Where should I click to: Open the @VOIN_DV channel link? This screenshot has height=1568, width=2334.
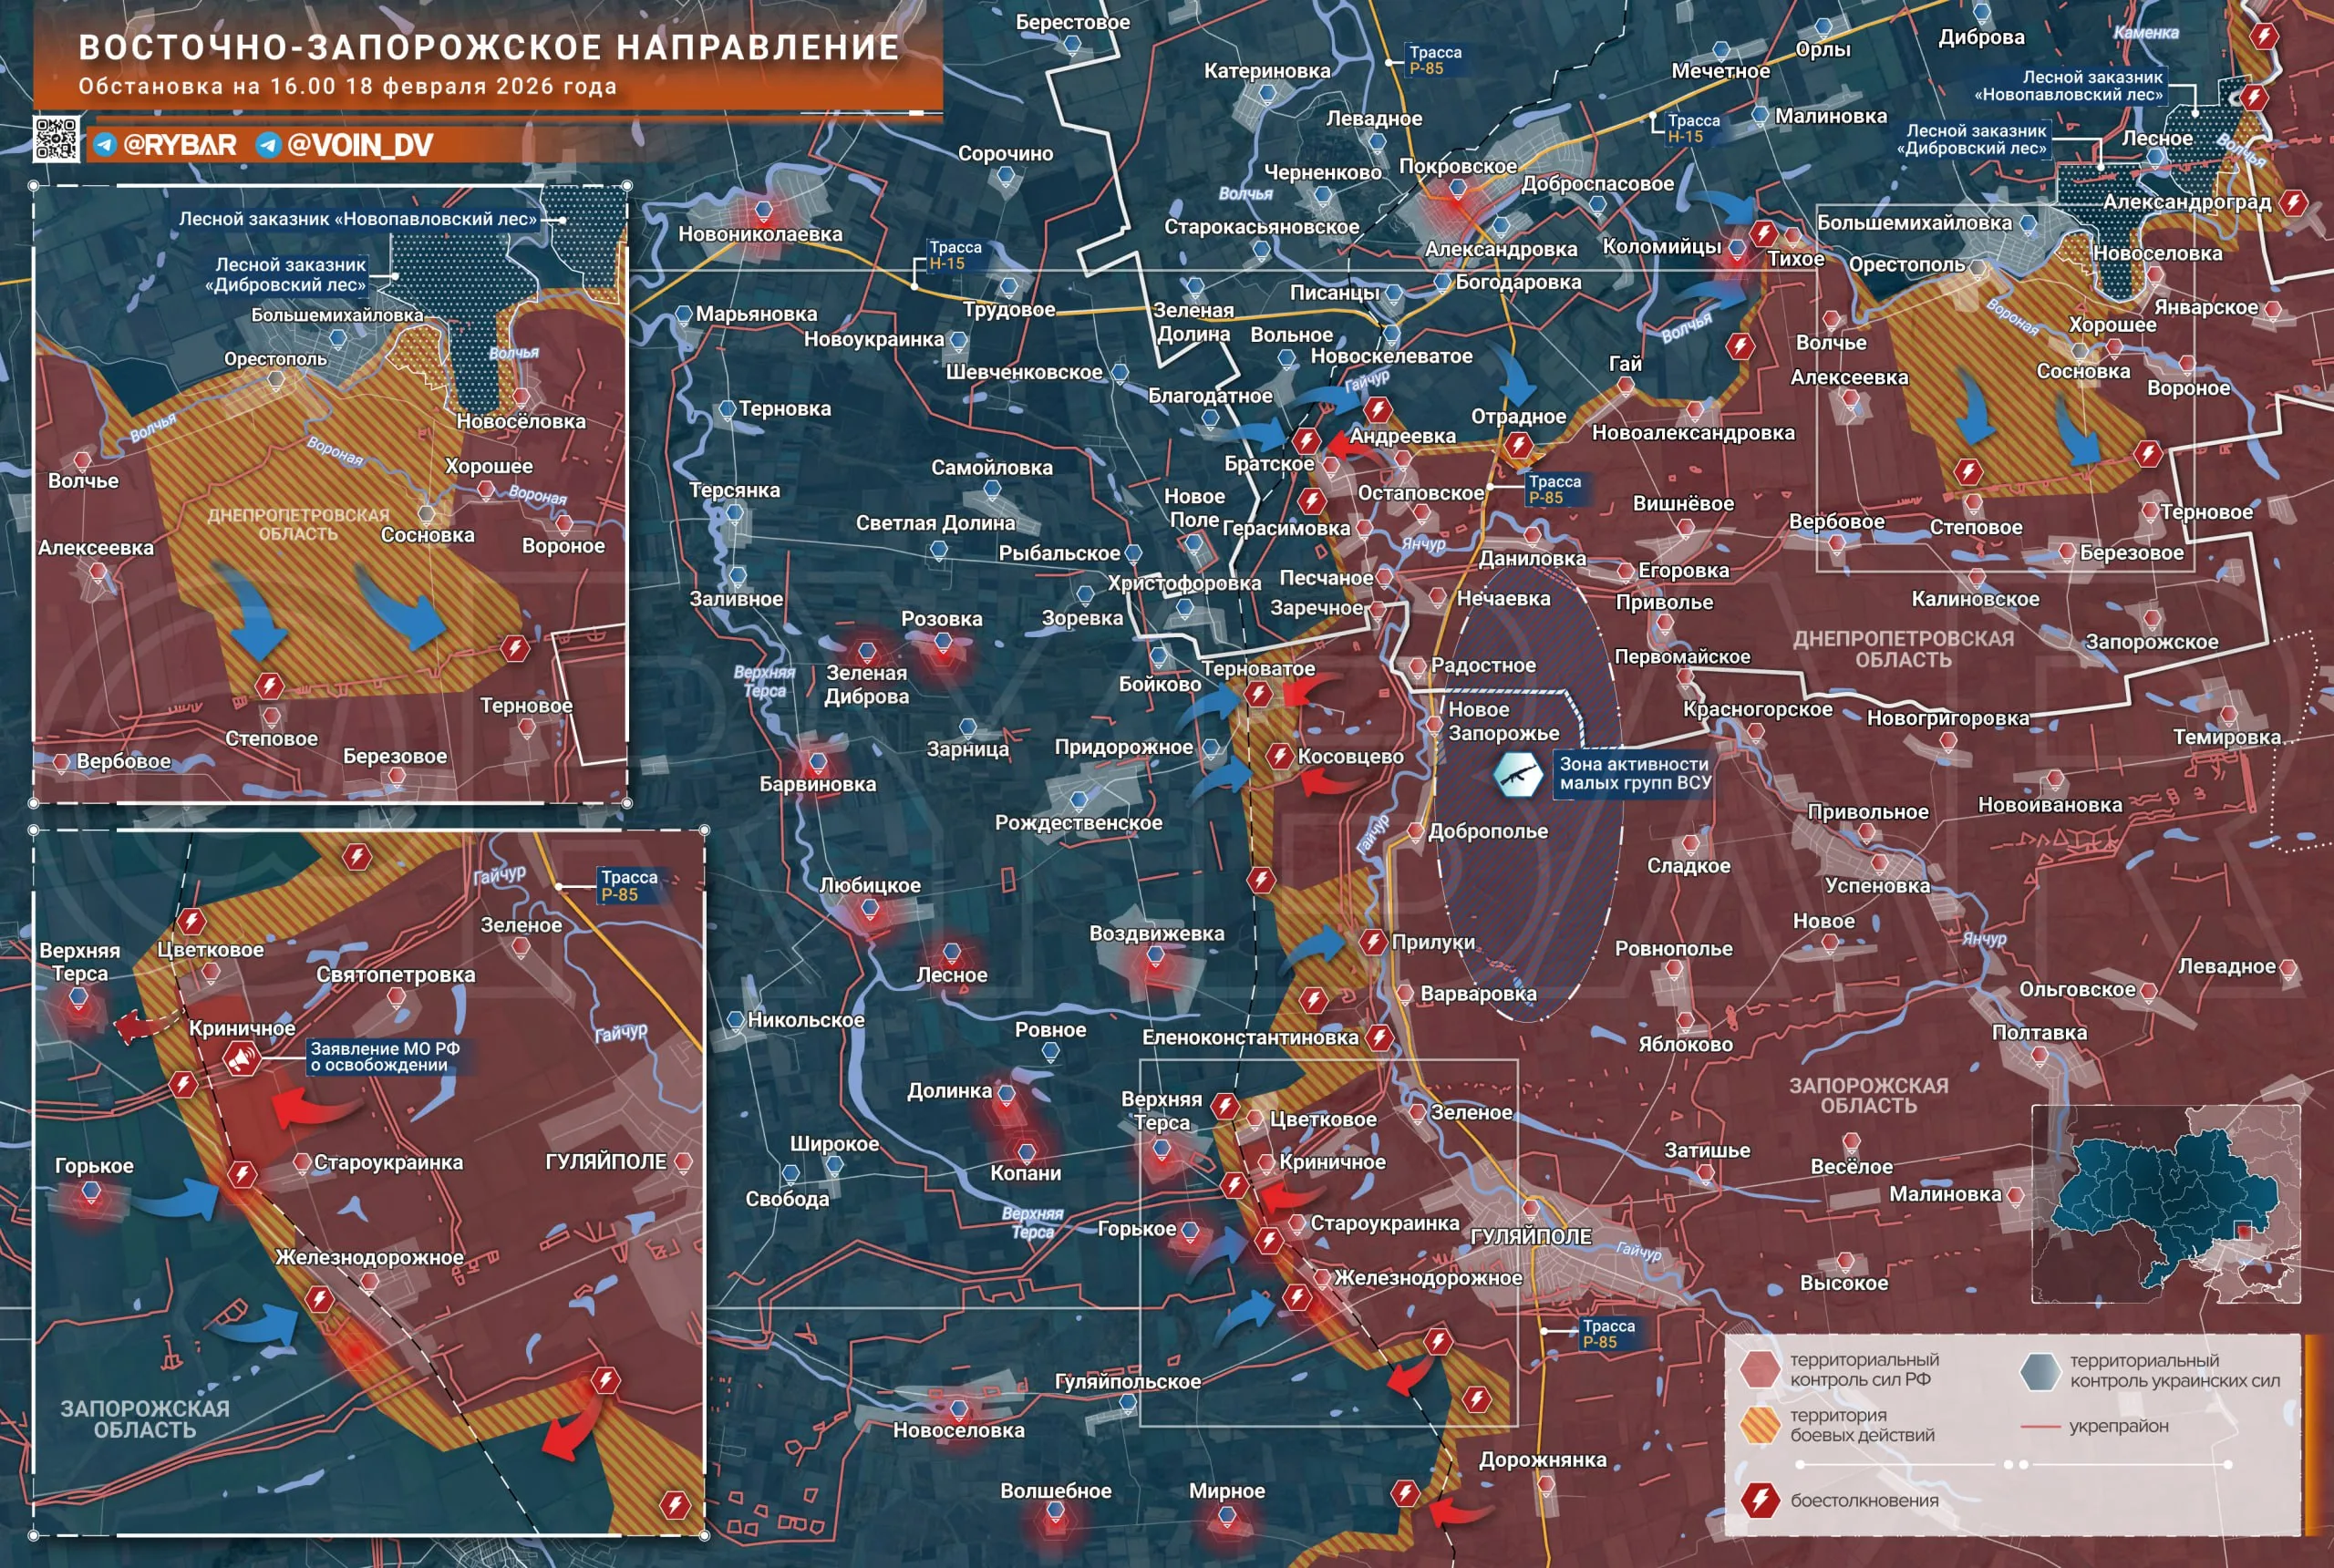tap(359, 145)
